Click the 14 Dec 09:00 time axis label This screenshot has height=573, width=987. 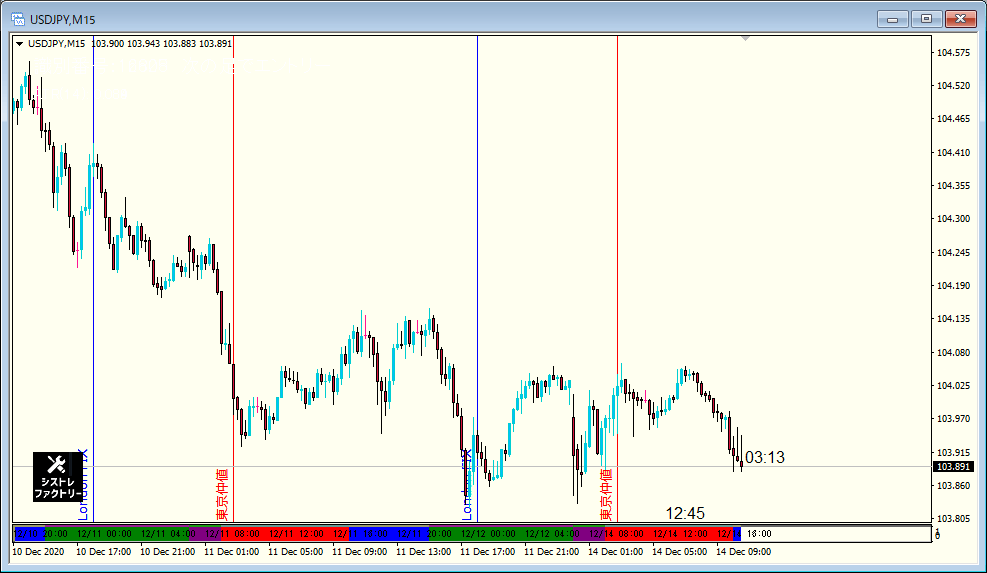pyautogui.click(x=743, y=552)
